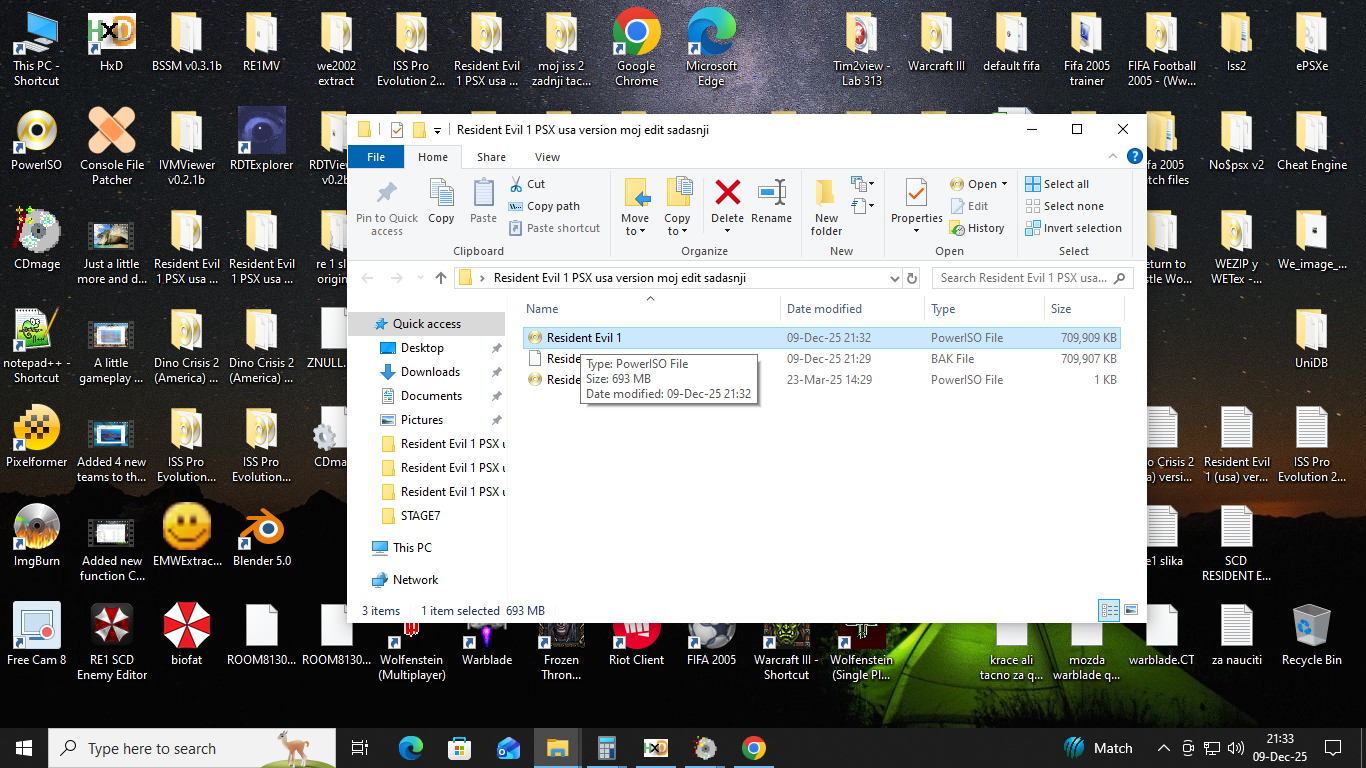1366x768 pixels.
Task: Open Desktop in navigation pane
Action: (422, 348)
